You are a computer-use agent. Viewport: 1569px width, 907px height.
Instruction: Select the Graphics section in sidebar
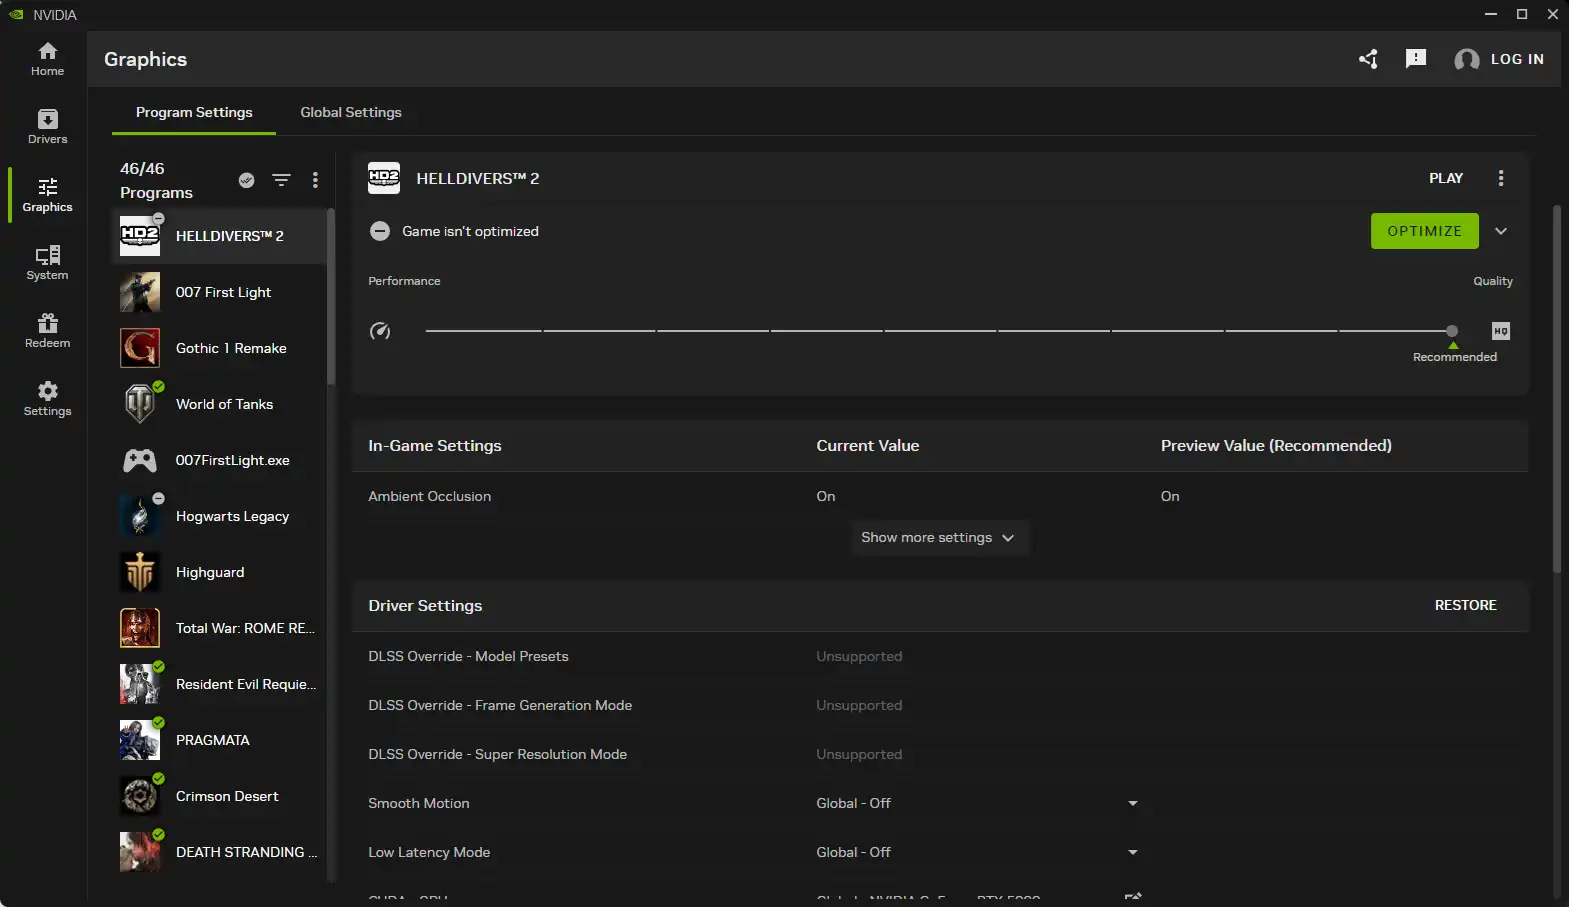pos(47,195)
